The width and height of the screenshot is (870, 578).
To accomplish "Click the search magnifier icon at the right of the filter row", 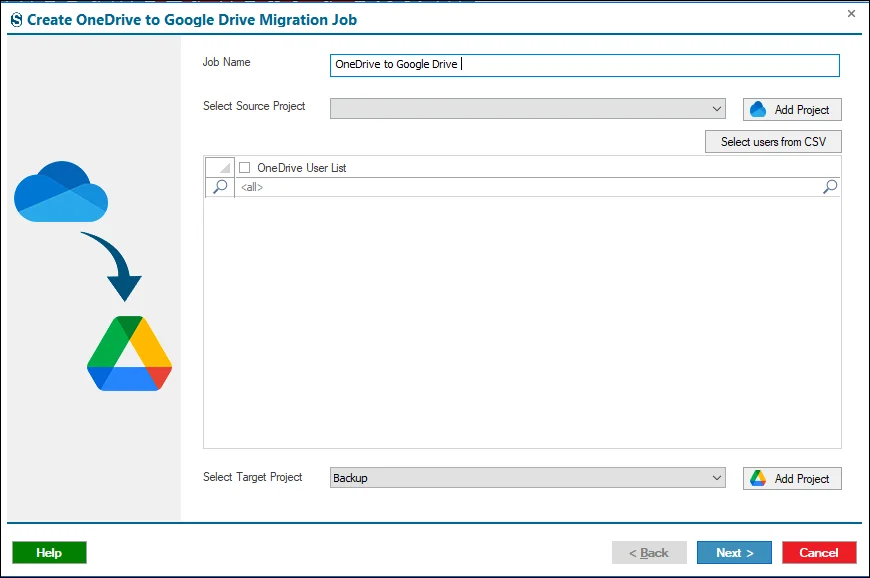I will [x=830, y=186].
